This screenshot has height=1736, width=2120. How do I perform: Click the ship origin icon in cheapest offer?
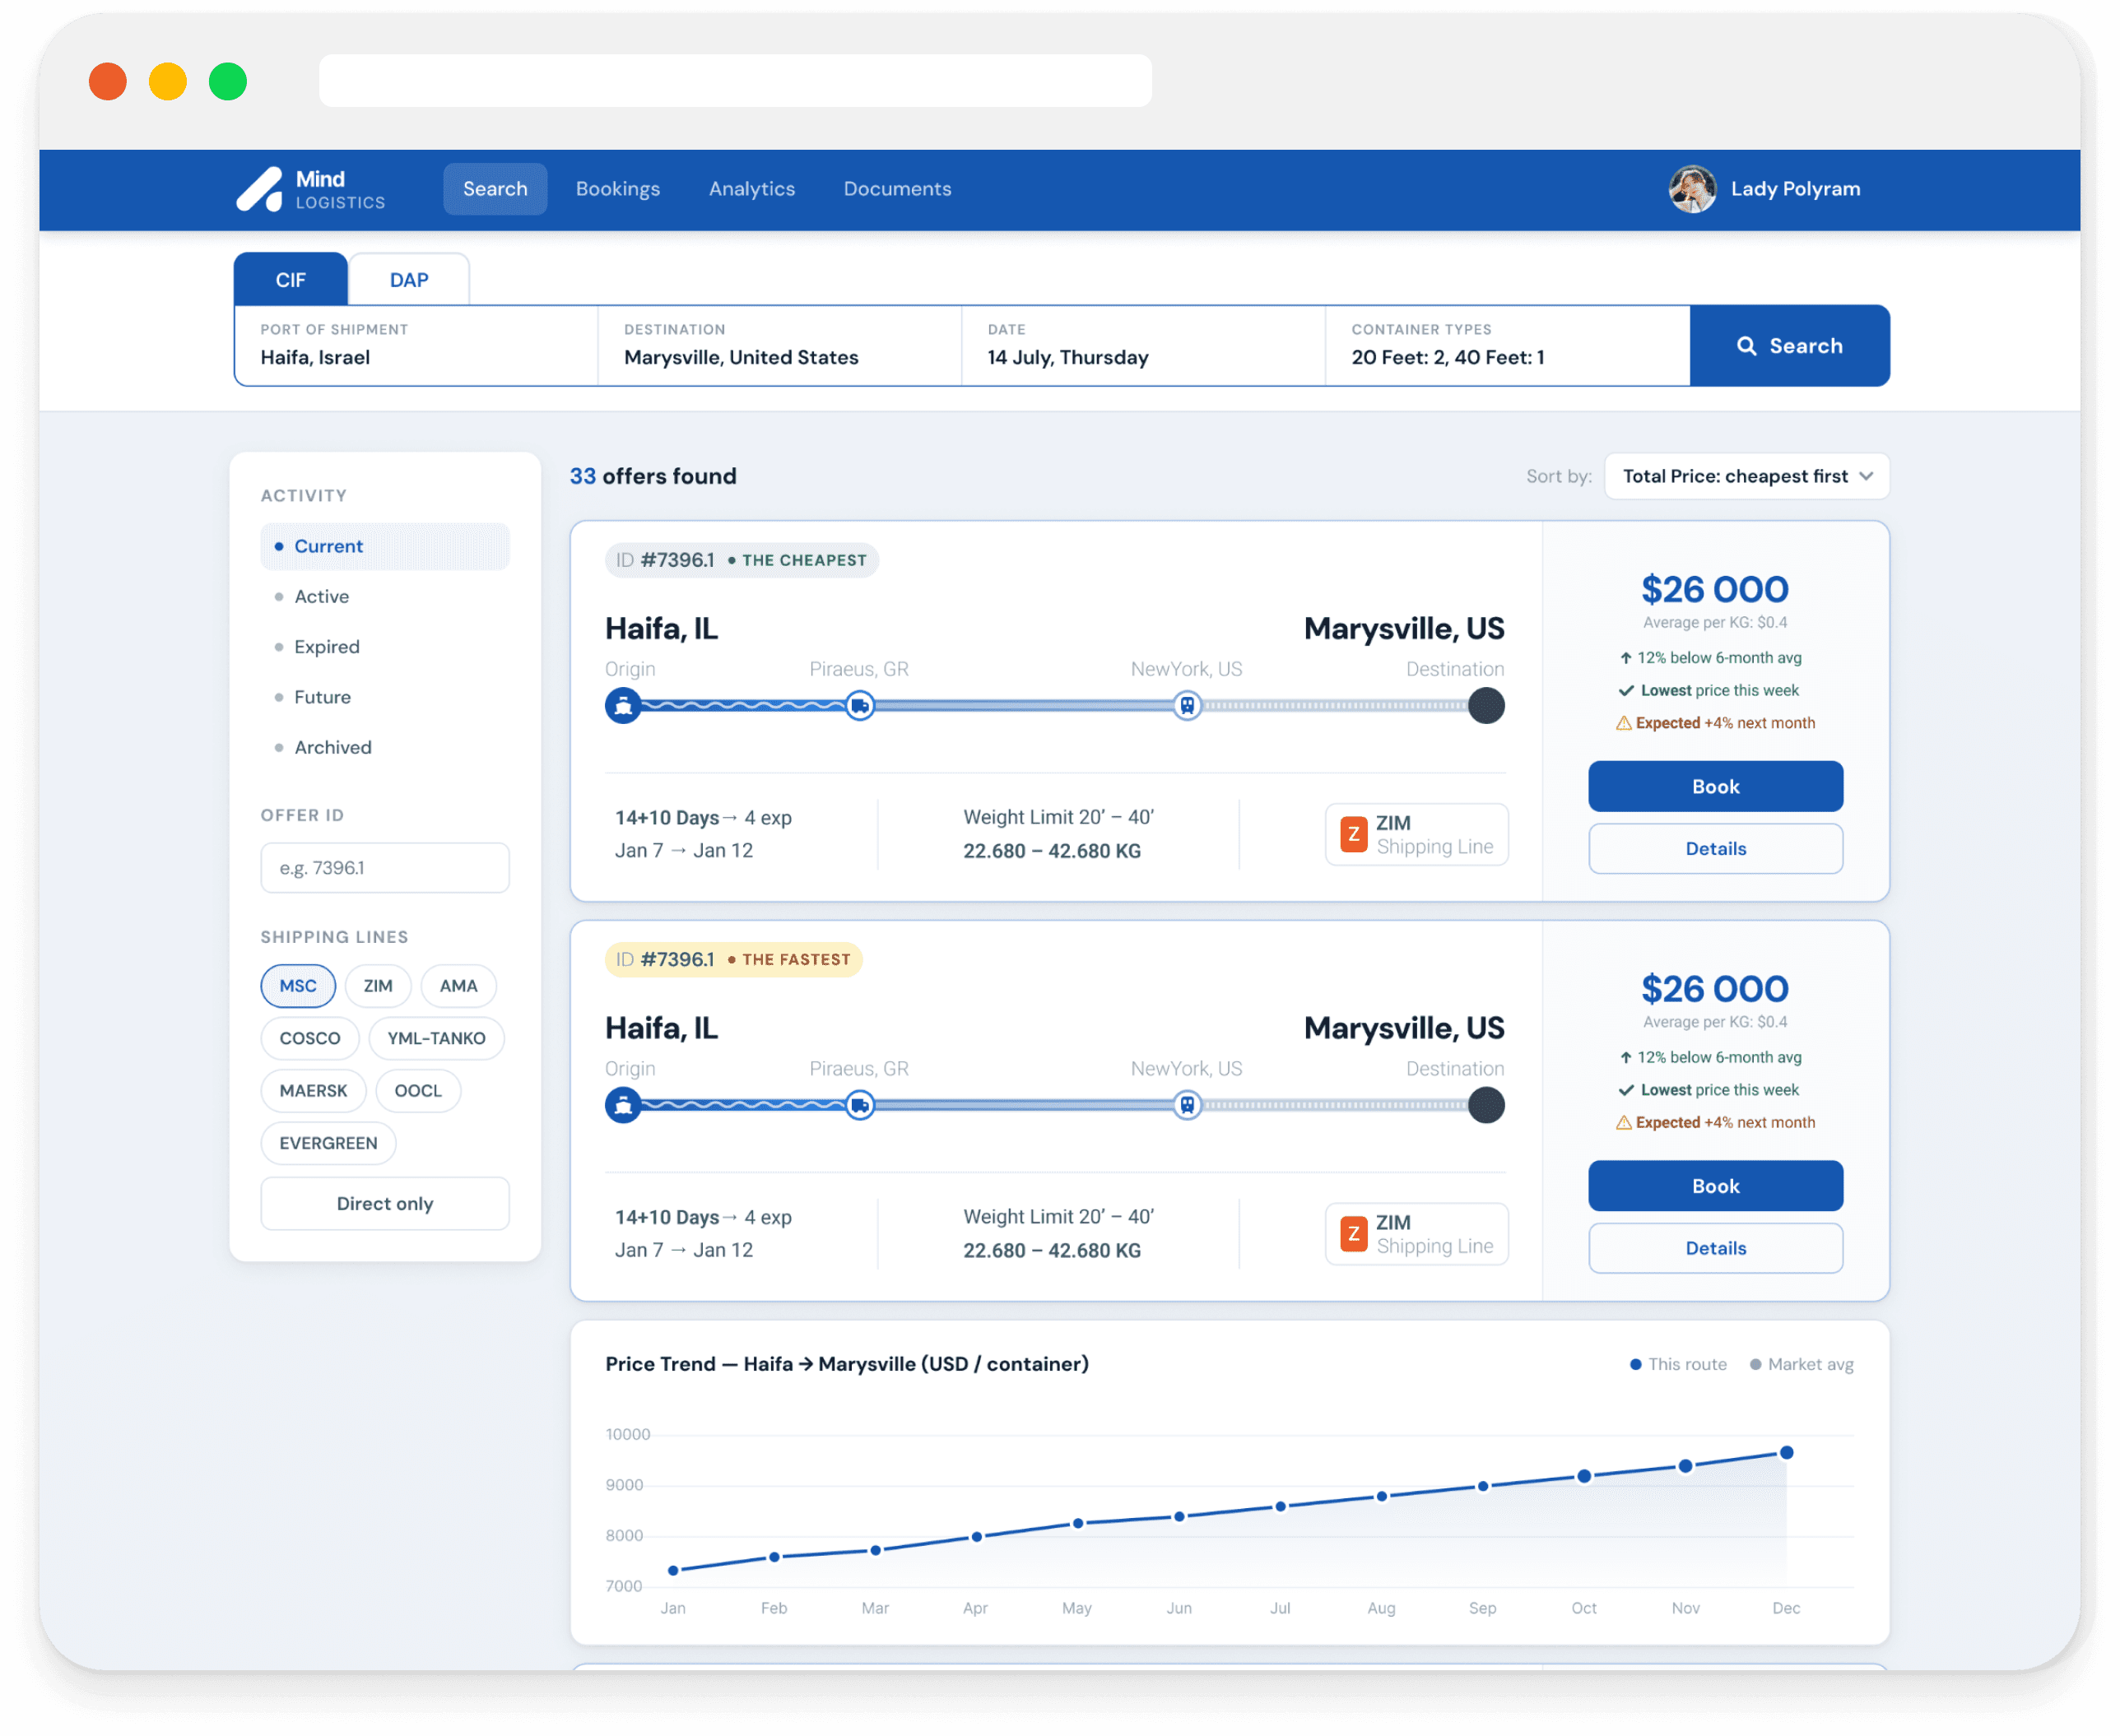(x=623, y=706)
